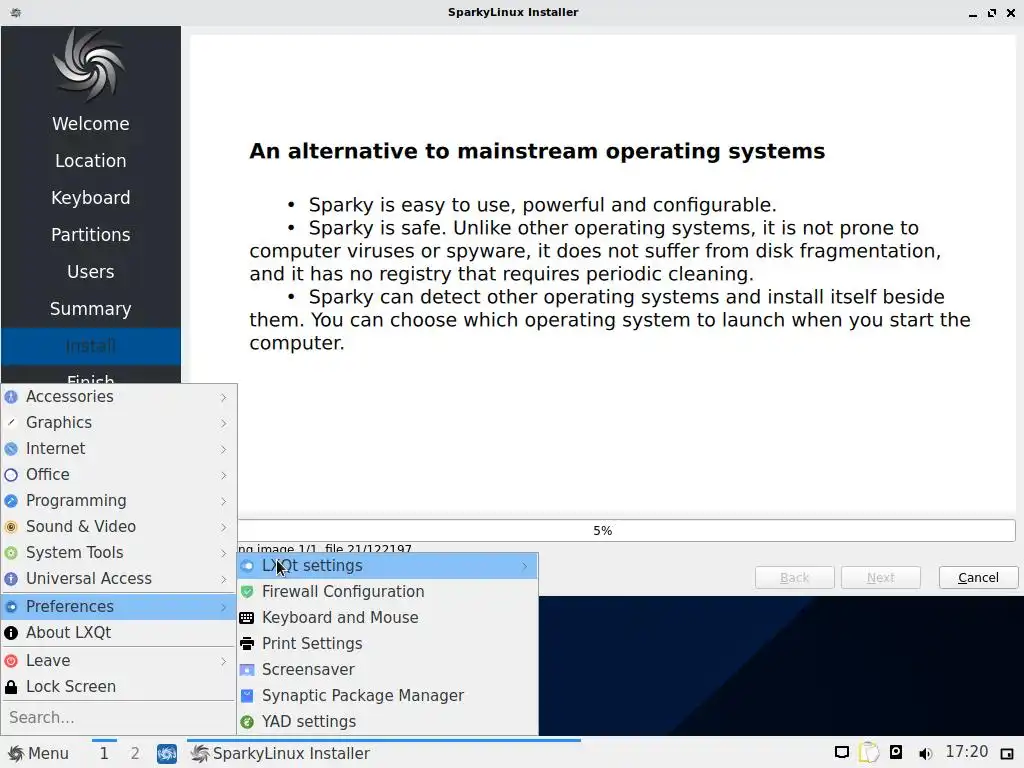1024x768 pixels.
Task: Click the Universal Access icon
Action: 11,579
